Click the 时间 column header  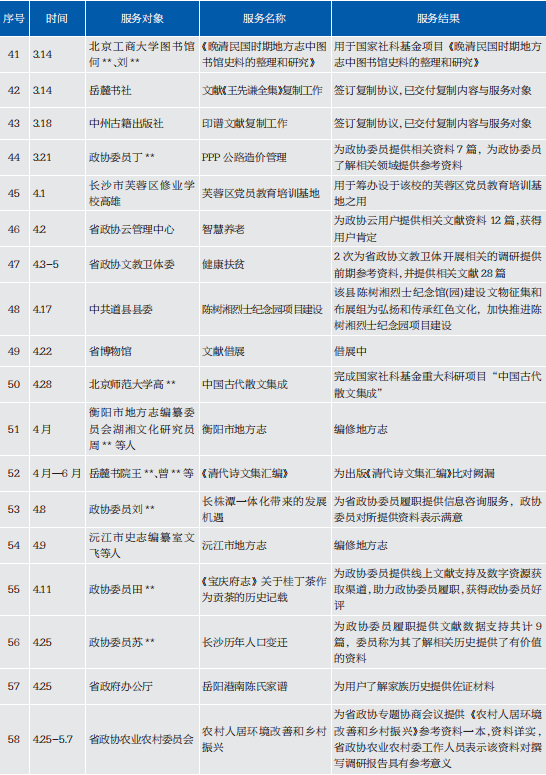pyautogui.click(x=57, y=18)
